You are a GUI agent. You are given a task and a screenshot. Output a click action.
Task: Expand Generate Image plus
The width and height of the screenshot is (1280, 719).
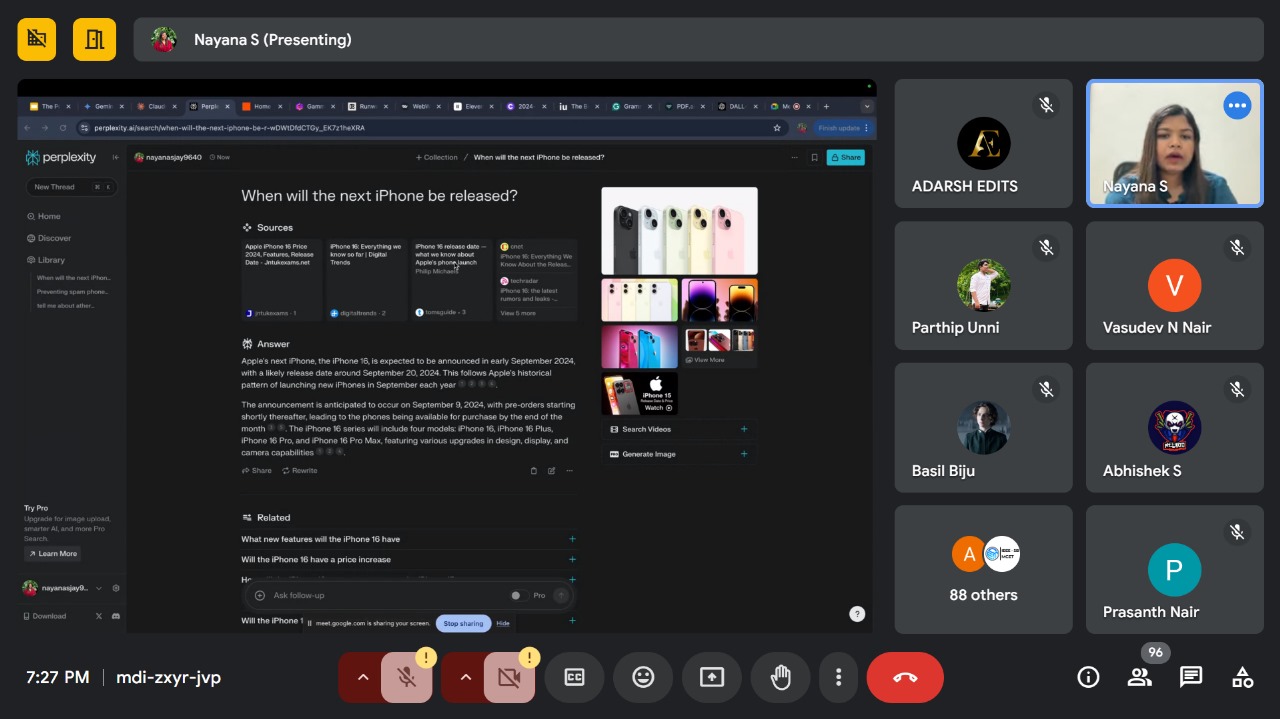[744, 454]
